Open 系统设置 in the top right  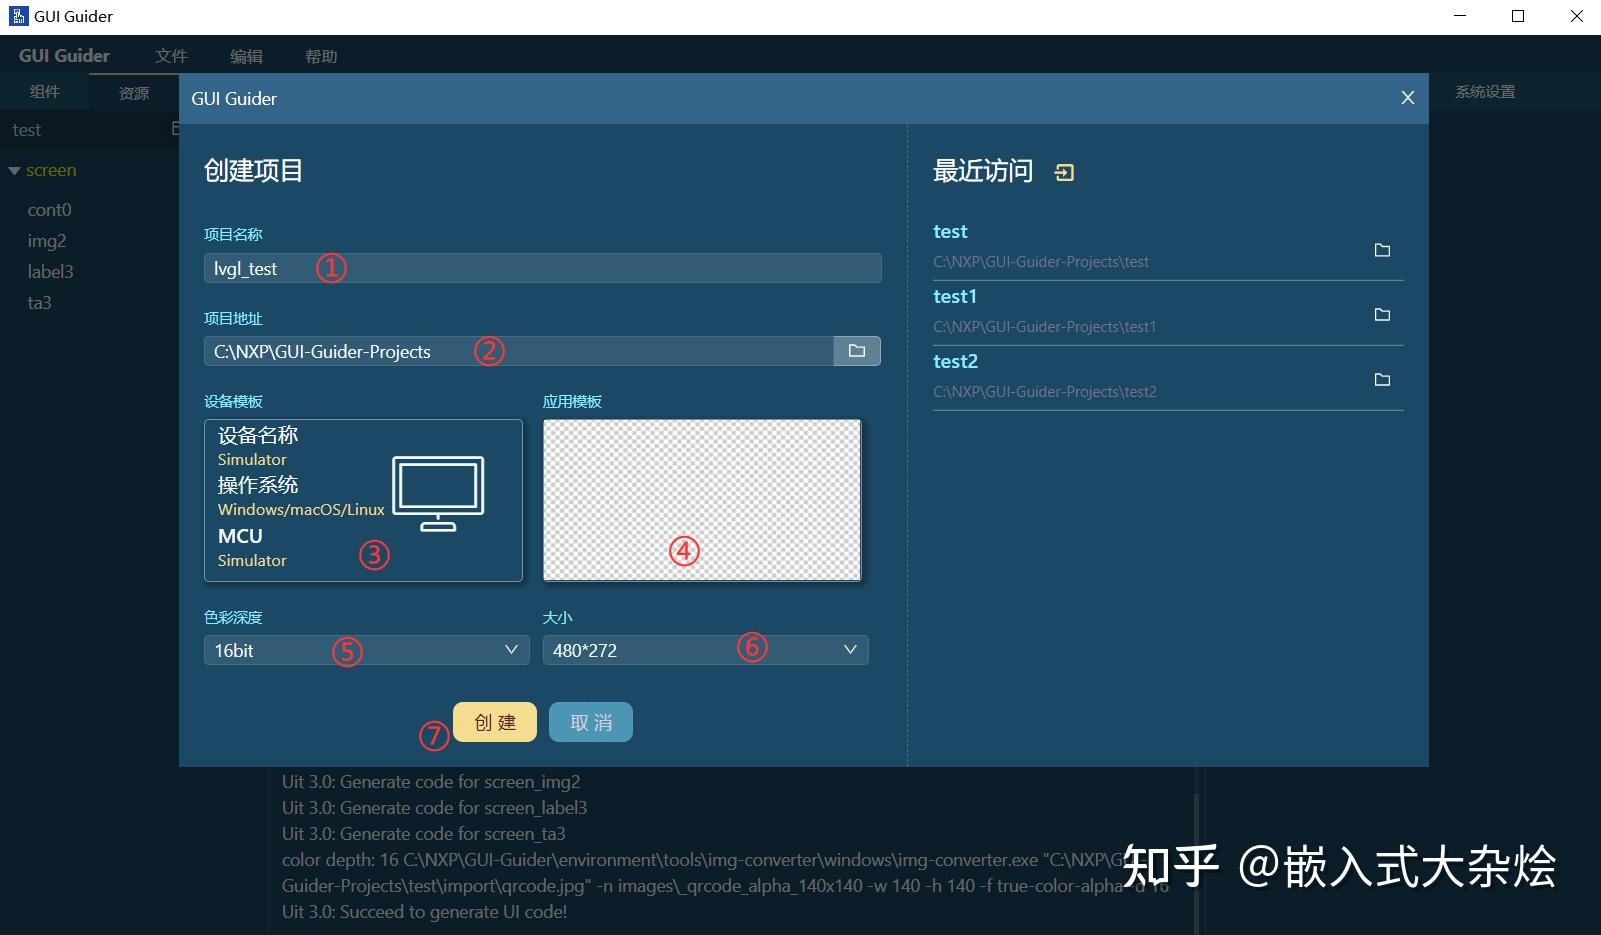(x=1484, y=91)
